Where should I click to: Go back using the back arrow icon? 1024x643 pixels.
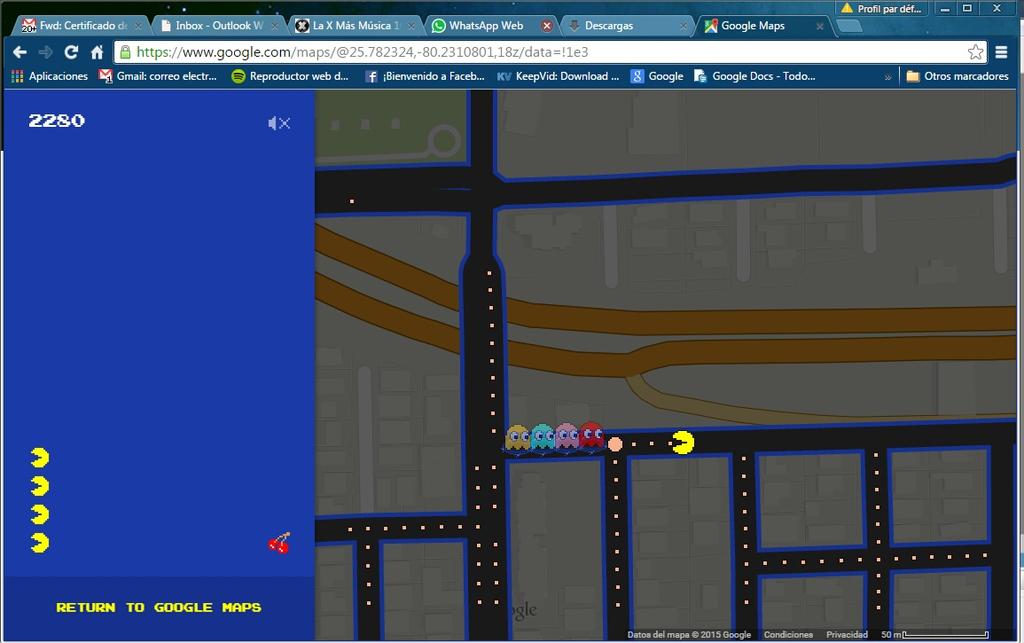click(x=18, y=51)
